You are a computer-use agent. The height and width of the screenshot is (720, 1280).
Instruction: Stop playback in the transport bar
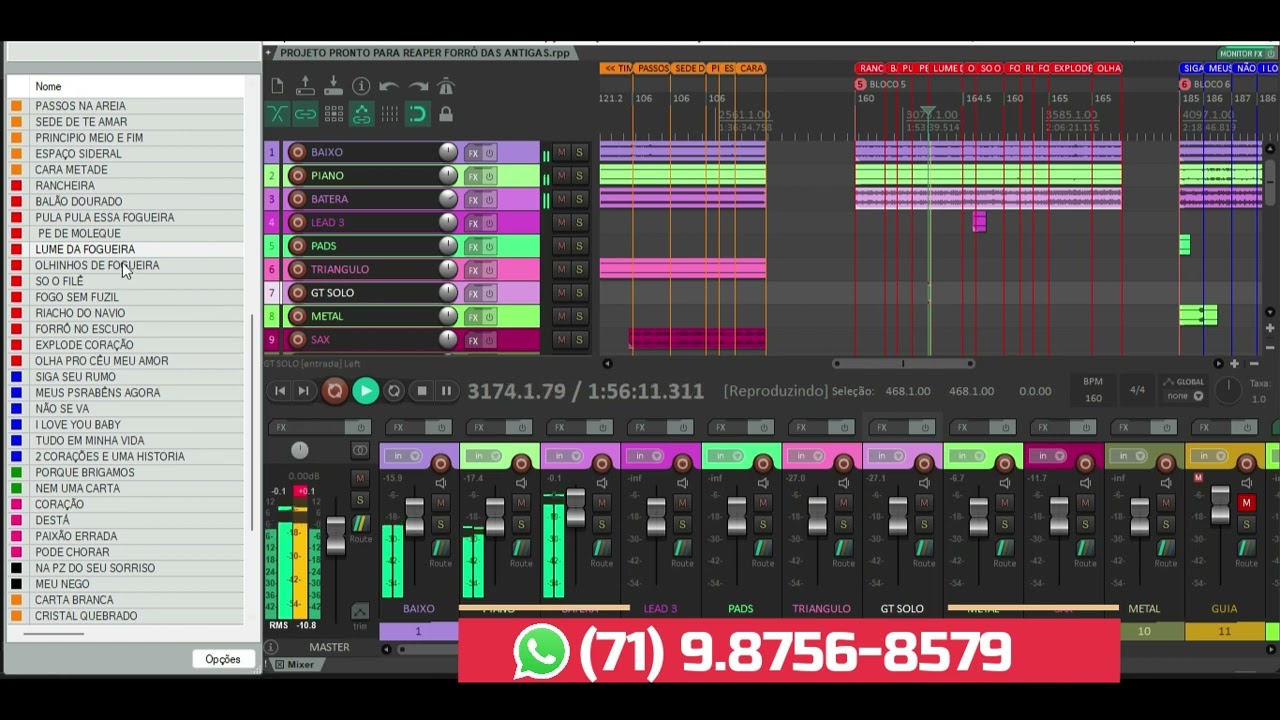[422, 391]
